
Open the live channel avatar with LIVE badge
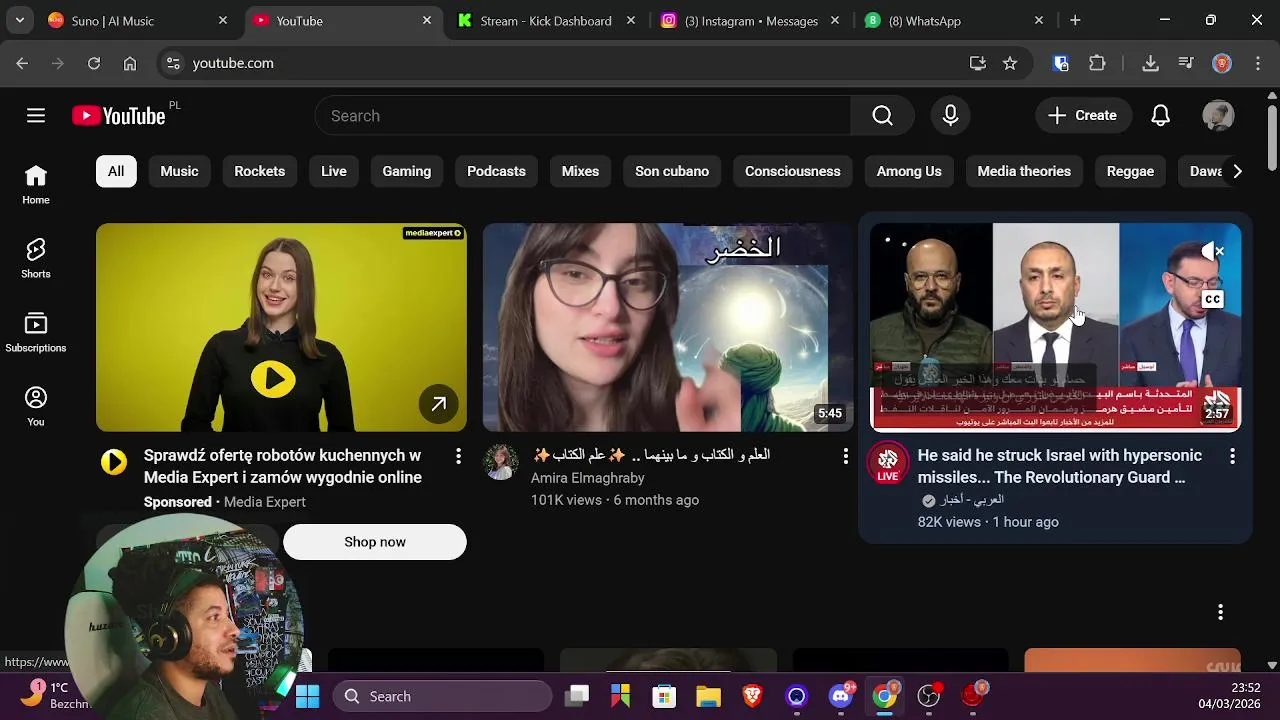click(x=887, y=463)
